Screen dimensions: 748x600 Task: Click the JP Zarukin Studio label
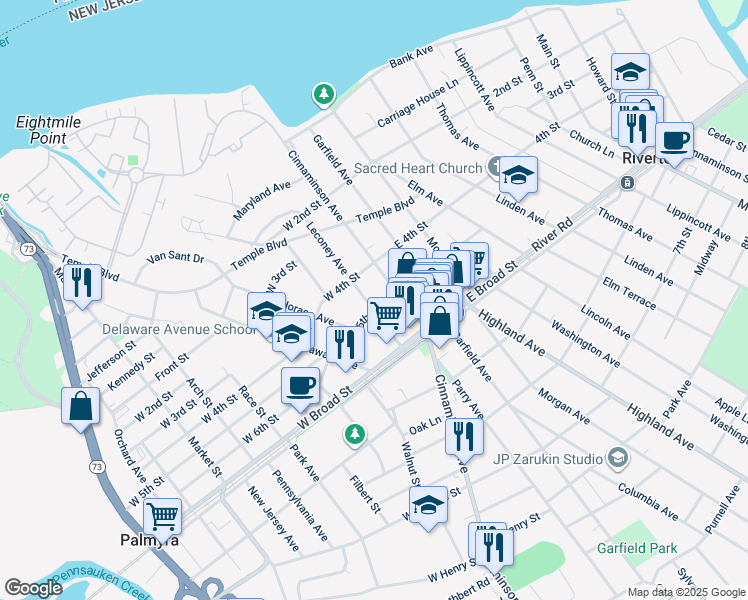pyautogui.click(x=548, y=459)
